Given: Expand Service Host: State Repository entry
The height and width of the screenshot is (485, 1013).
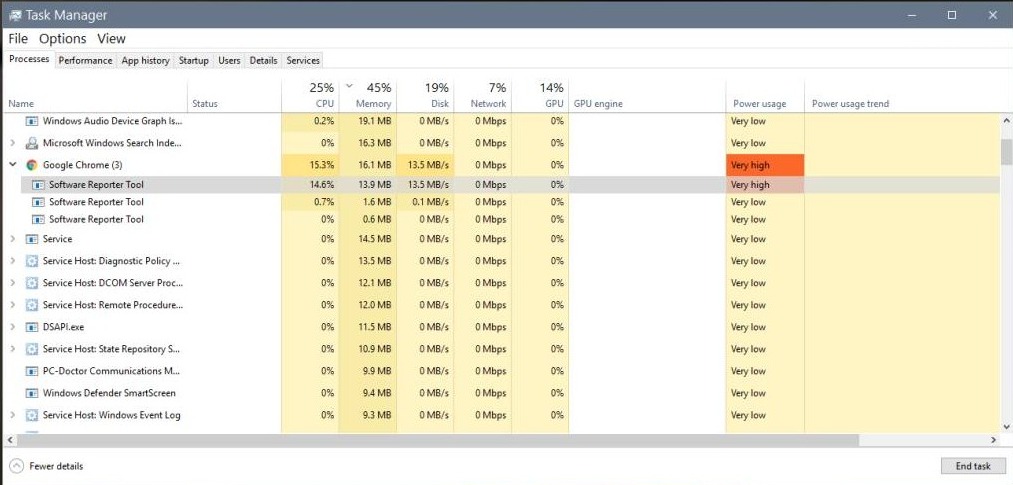Looking at the screenshot, I should pos(12,349).
